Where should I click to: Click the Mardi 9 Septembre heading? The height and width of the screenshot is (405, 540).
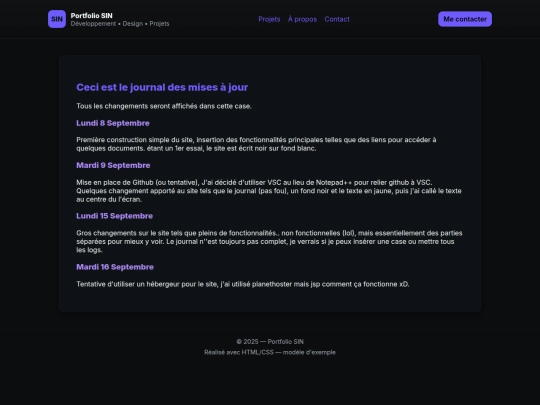113,165
